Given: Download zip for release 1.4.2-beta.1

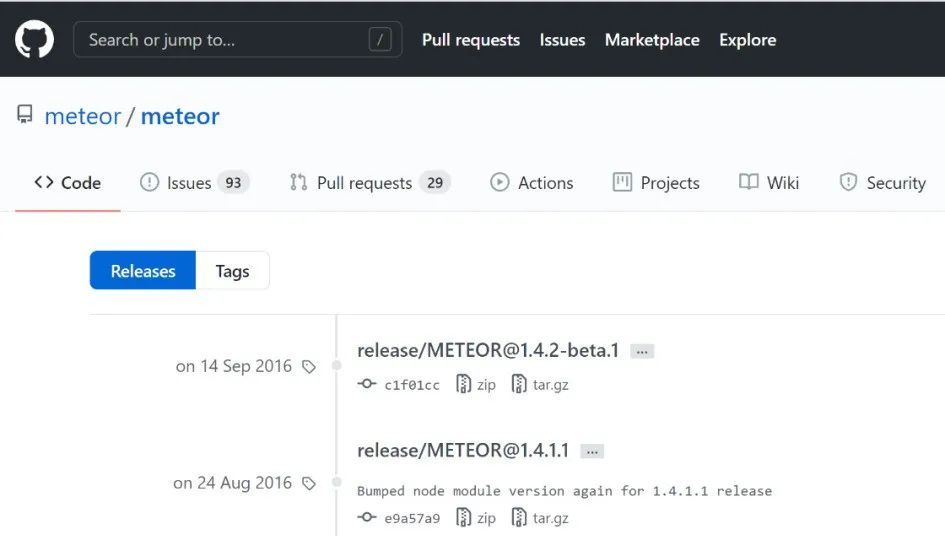Looking at the screenshot, I should tap(476, 385).
